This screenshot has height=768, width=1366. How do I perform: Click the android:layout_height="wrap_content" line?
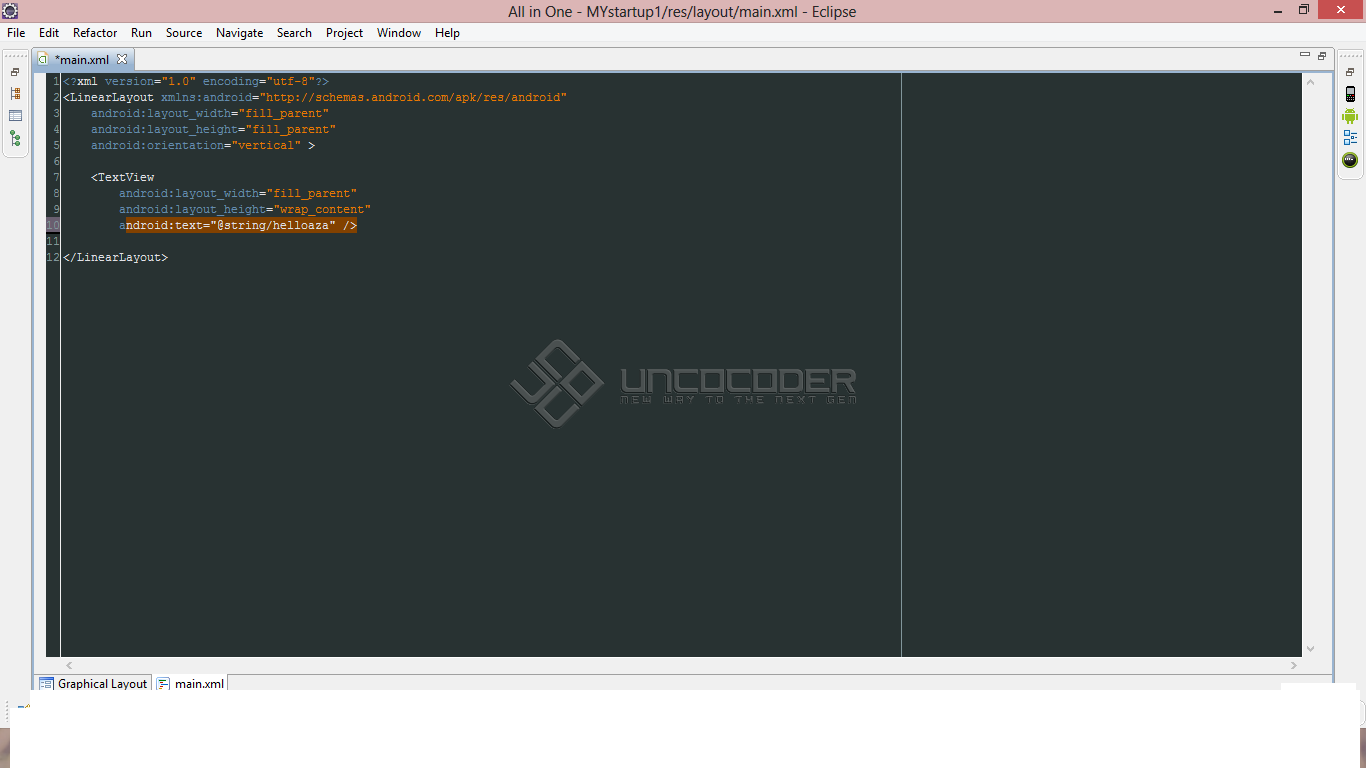coord(245,209)
